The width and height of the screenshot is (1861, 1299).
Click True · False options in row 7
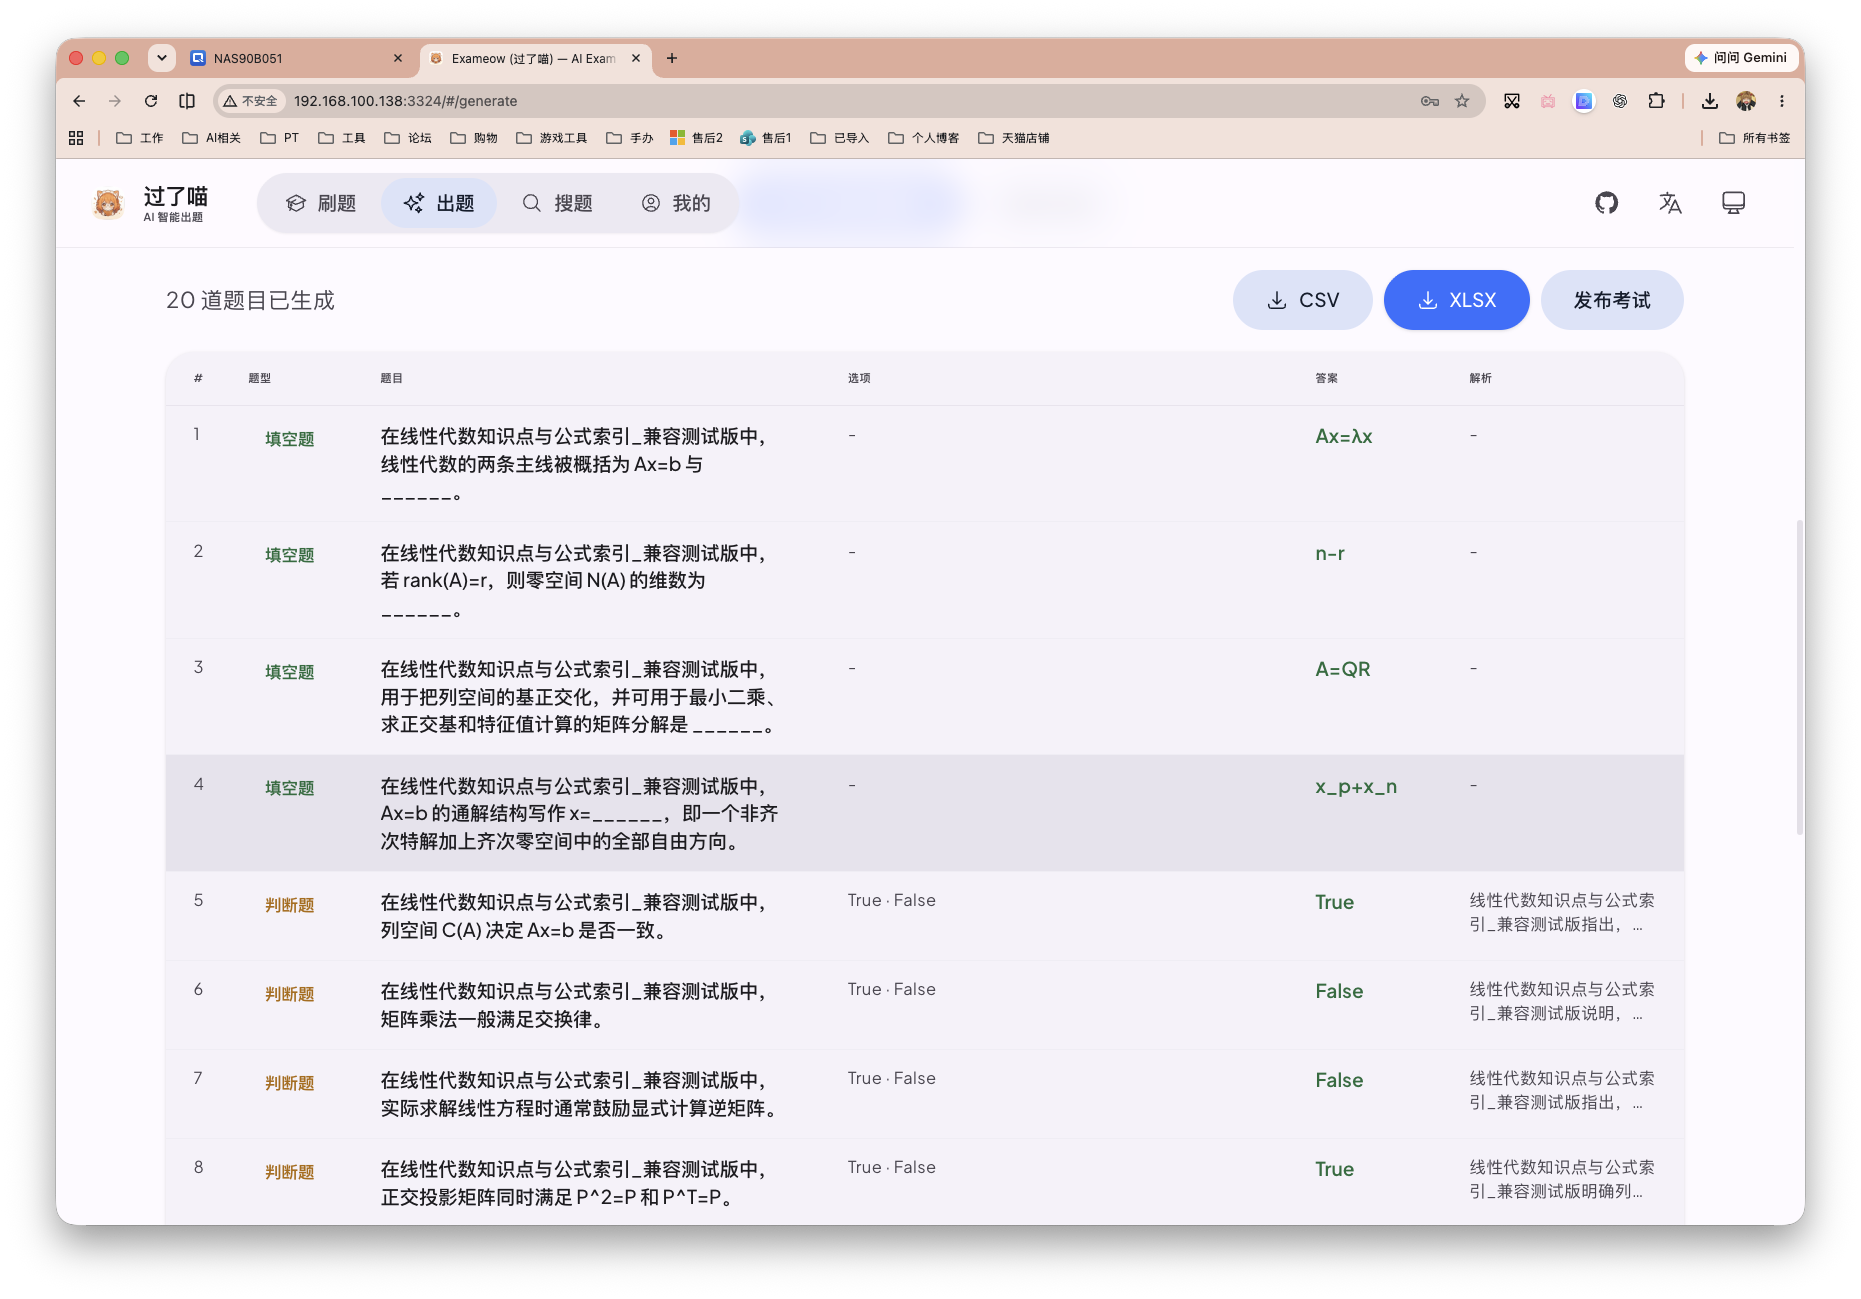tap(892, 1078)
